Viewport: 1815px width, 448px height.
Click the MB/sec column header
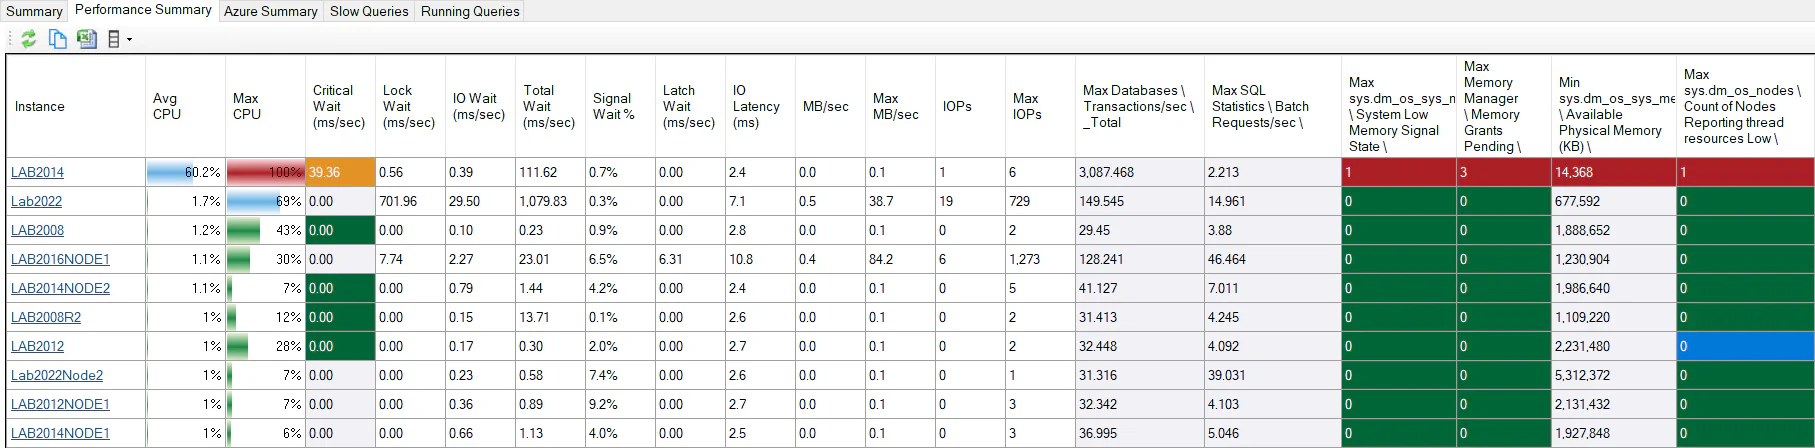pyautogui.click(x=830, y=106)
